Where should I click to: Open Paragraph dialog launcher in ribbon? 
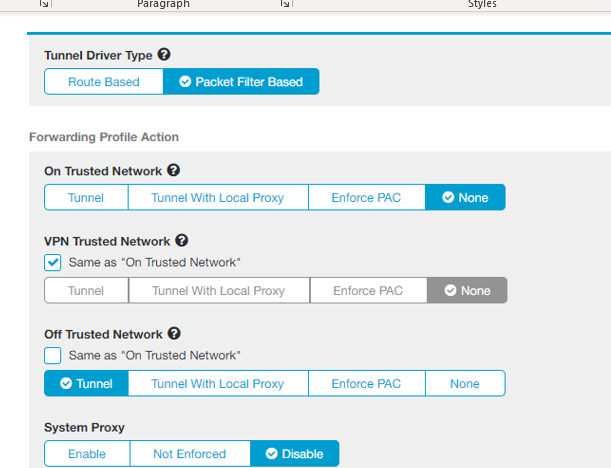click(285, 4)
